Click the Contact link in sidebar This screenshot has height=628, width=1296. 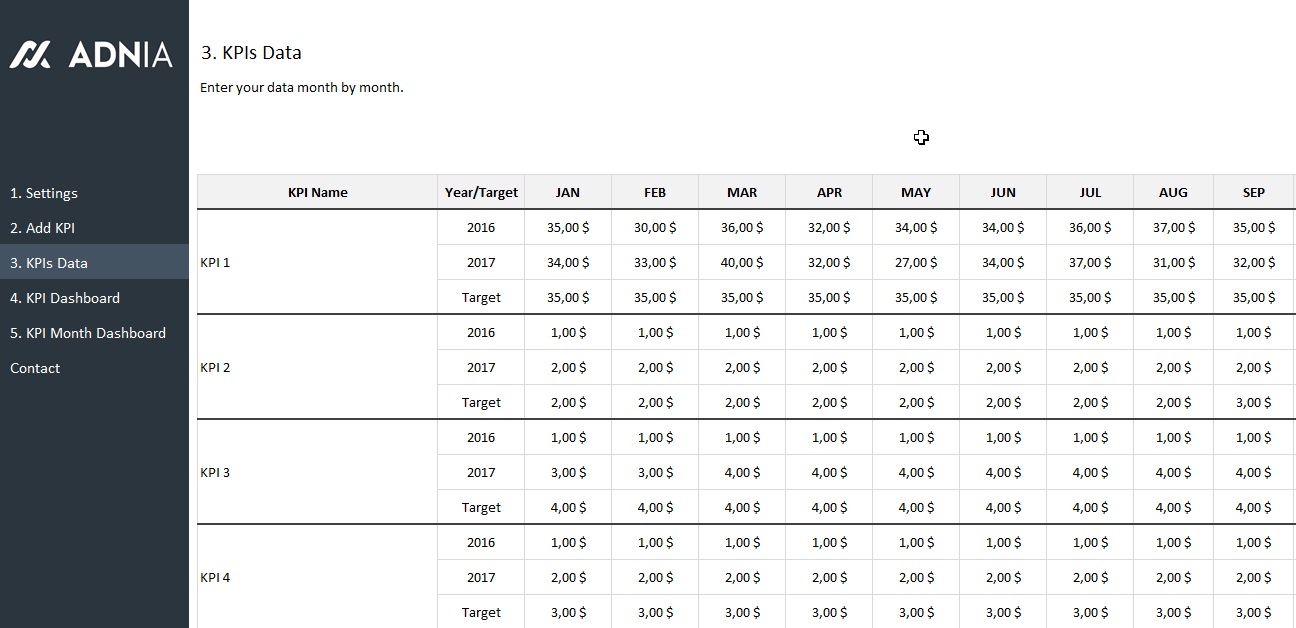coord(35,368)
